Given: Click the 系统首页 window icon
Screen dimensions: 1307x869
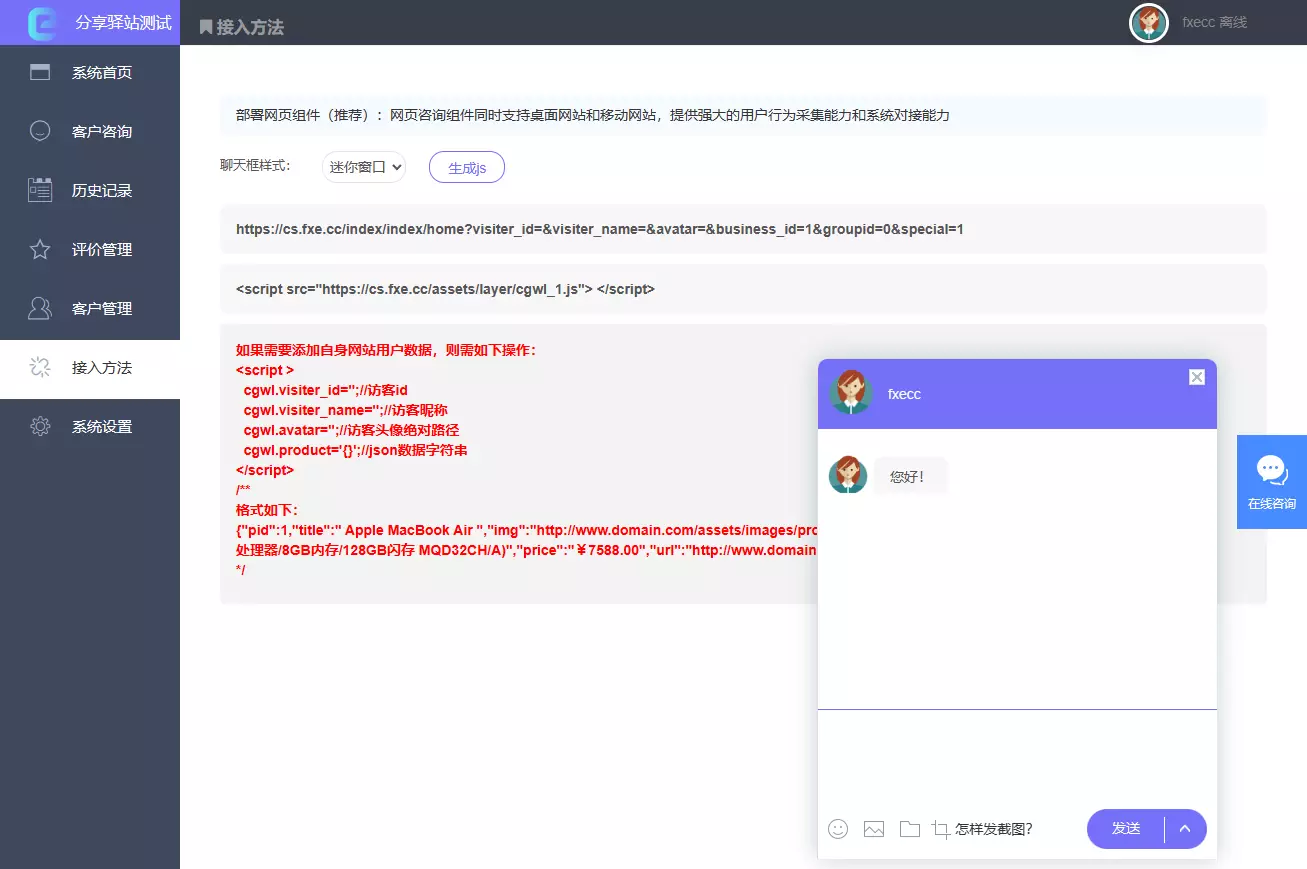Looking at the screenshot, I should pos(40,72).
